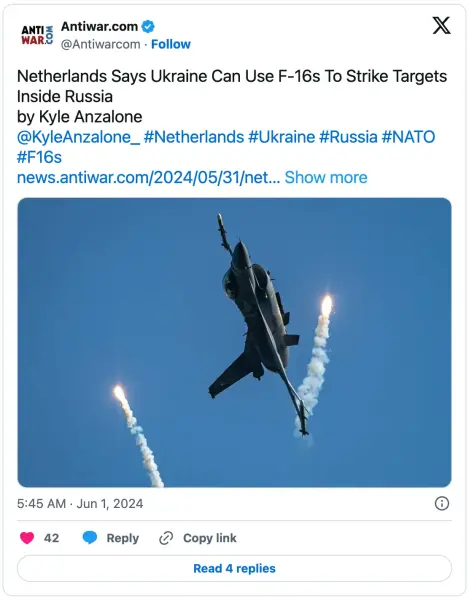The image size is (469, 600).
Task: Follow the Antiwar.com account
Action: click(171, 44)
